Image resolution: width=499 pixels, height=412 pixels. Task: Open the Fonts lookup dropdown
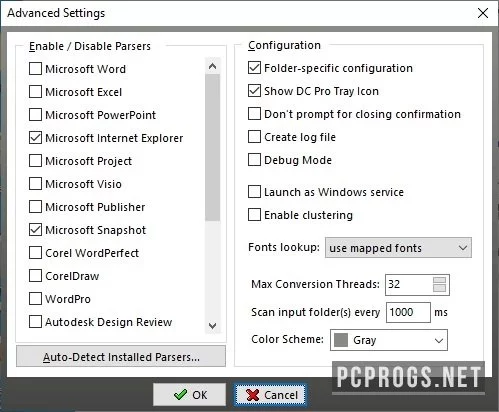(x=398, y=248)
